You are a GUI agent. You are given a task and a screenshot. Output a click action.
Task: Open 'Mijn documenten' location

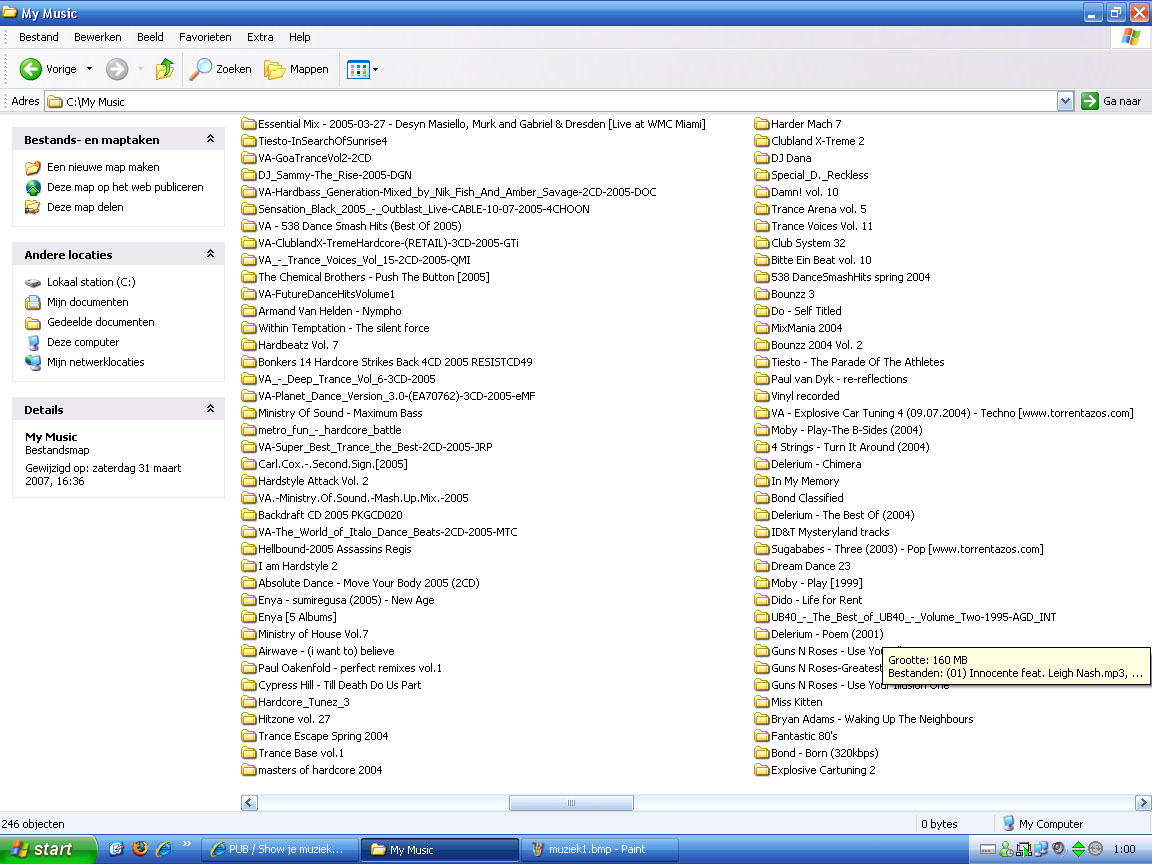click(87, 302)
